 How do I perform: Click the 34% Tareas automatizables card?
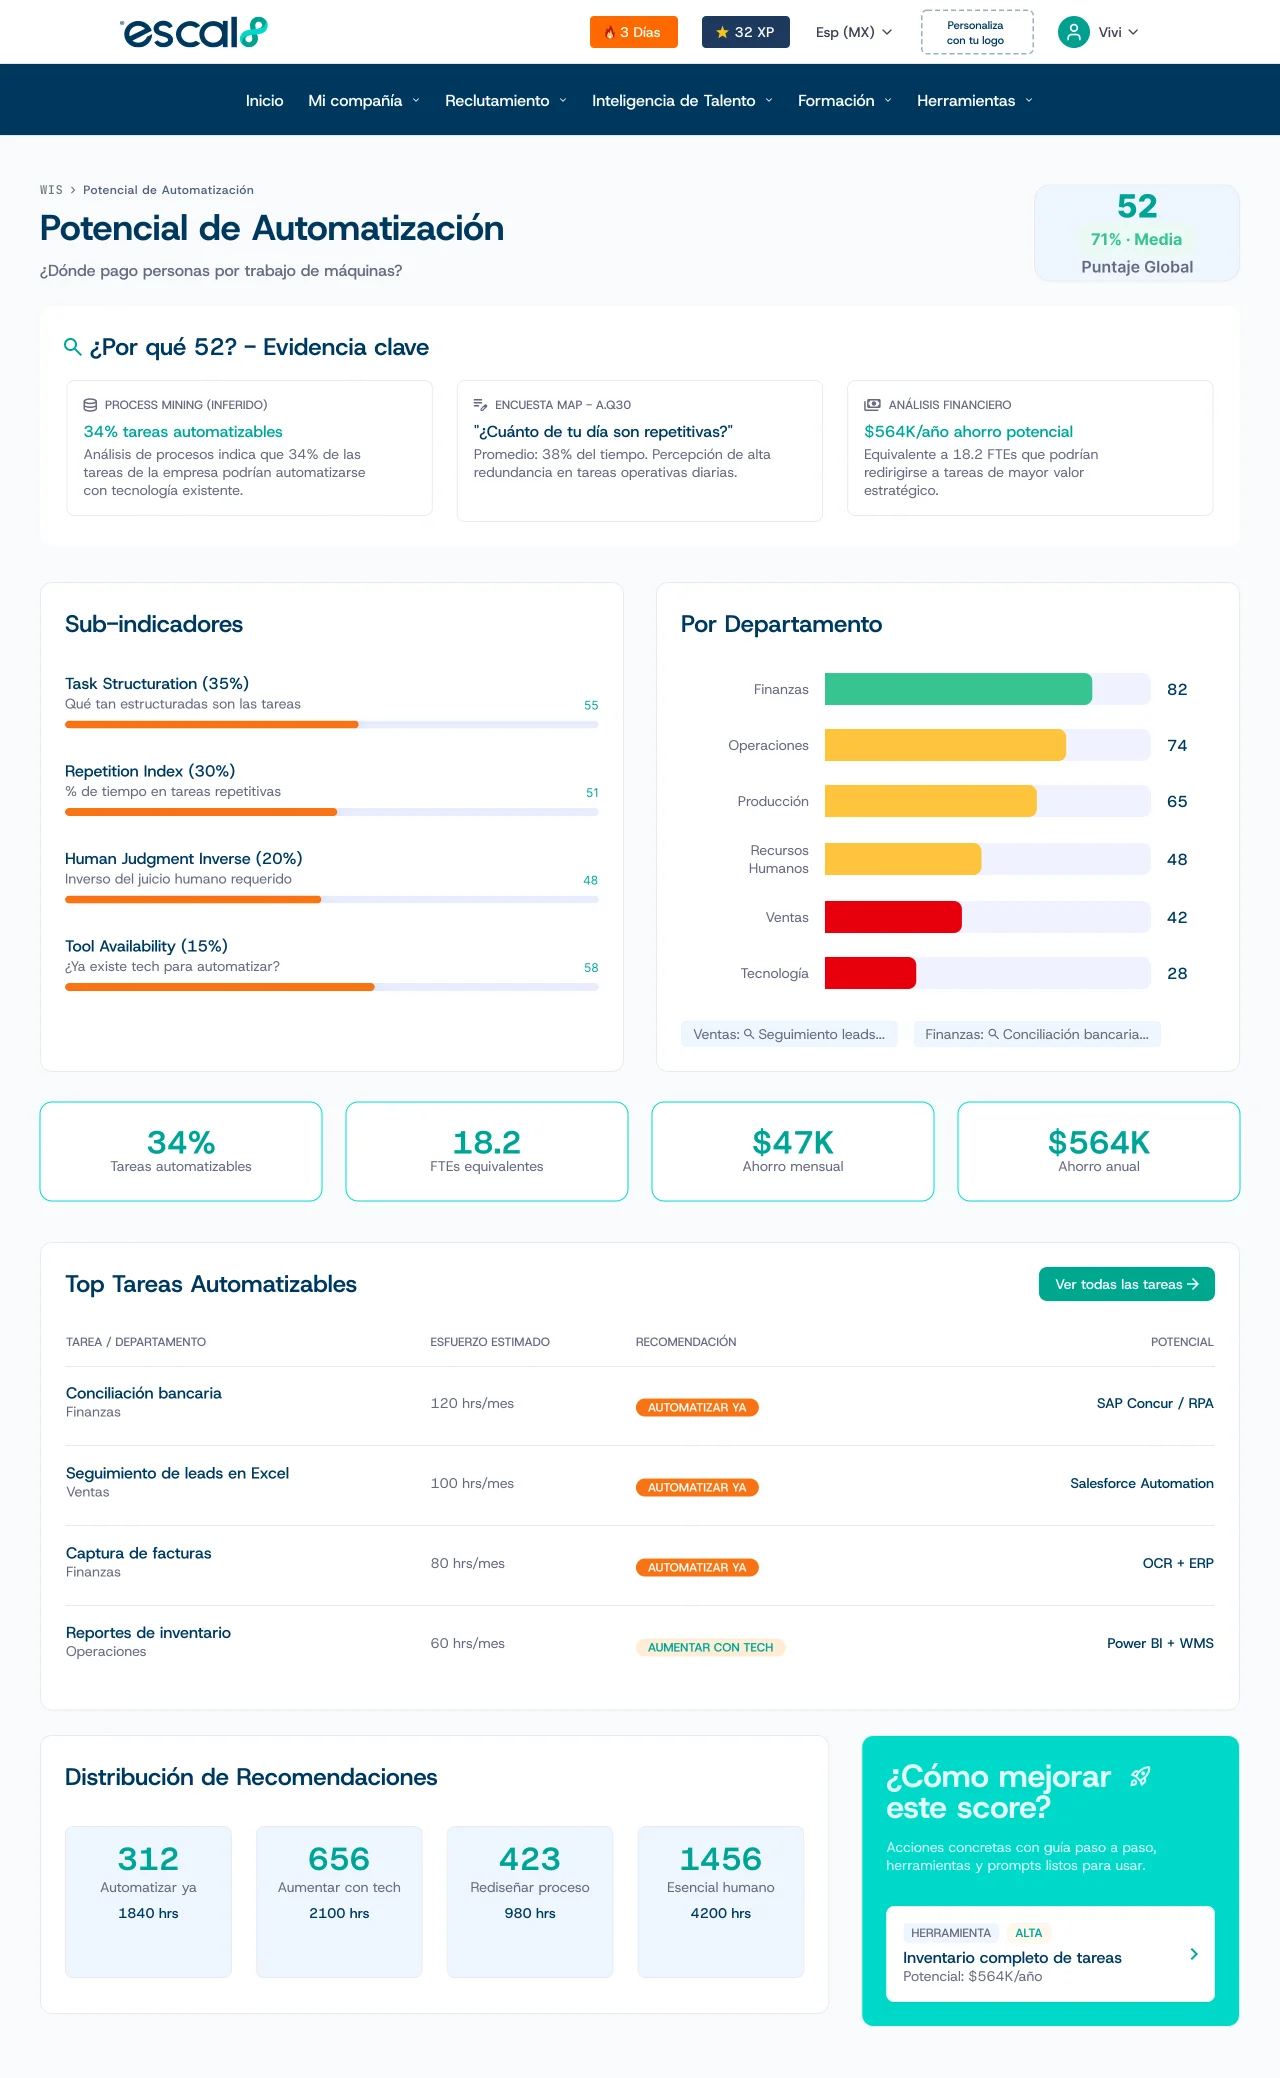point(181,1151)
